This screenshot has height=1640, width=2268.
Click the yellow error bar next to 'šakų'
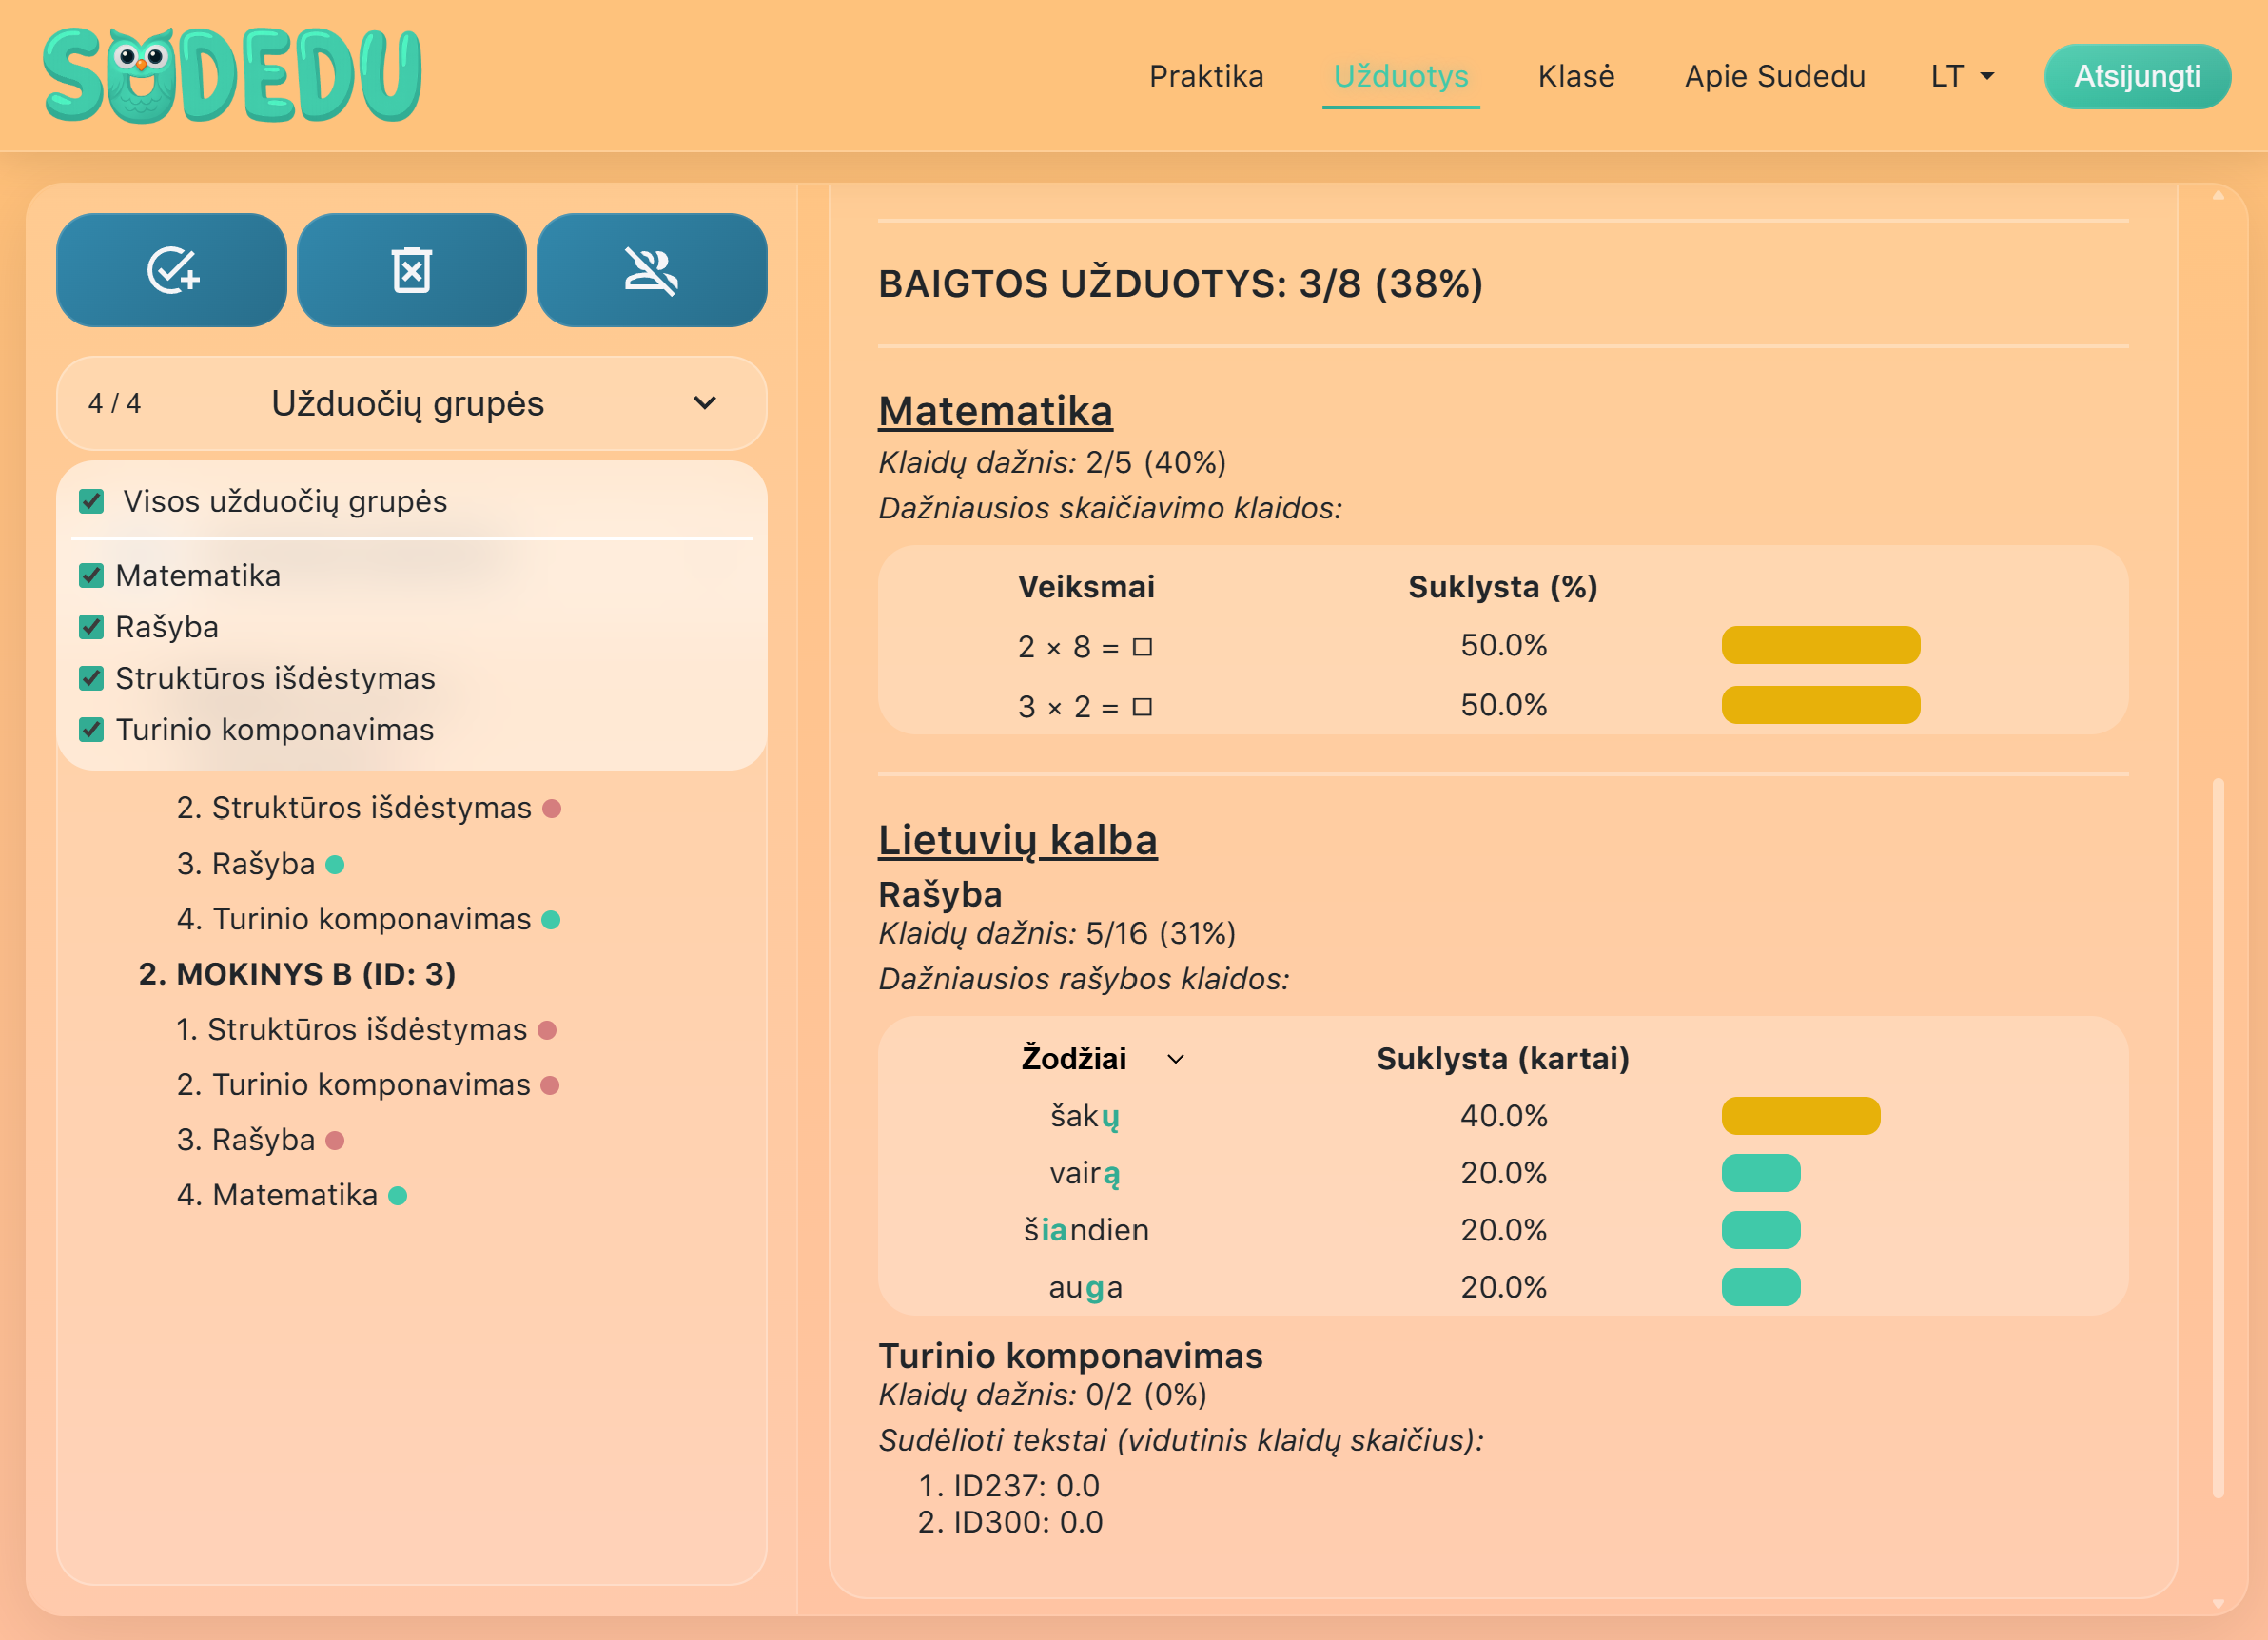click(1800, 1116)
